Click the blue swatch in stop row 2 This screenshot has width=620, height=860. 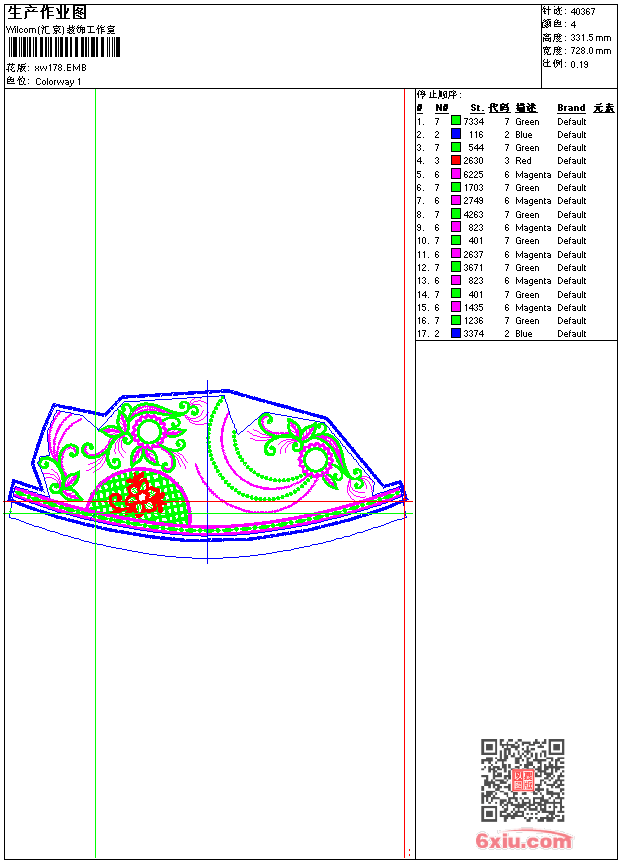(456, 133)
